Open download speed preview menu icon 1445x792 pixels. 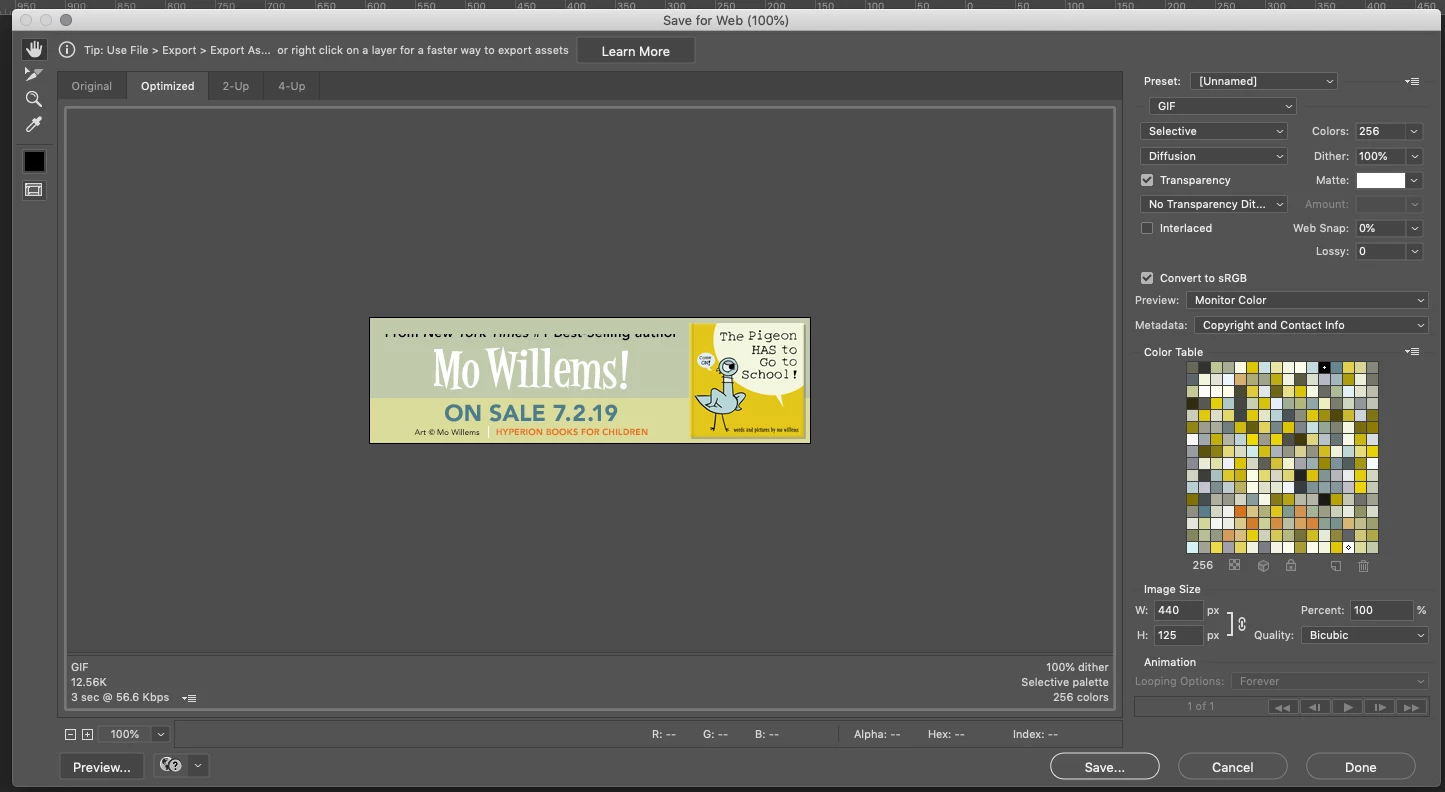click(x=190, y=698)
